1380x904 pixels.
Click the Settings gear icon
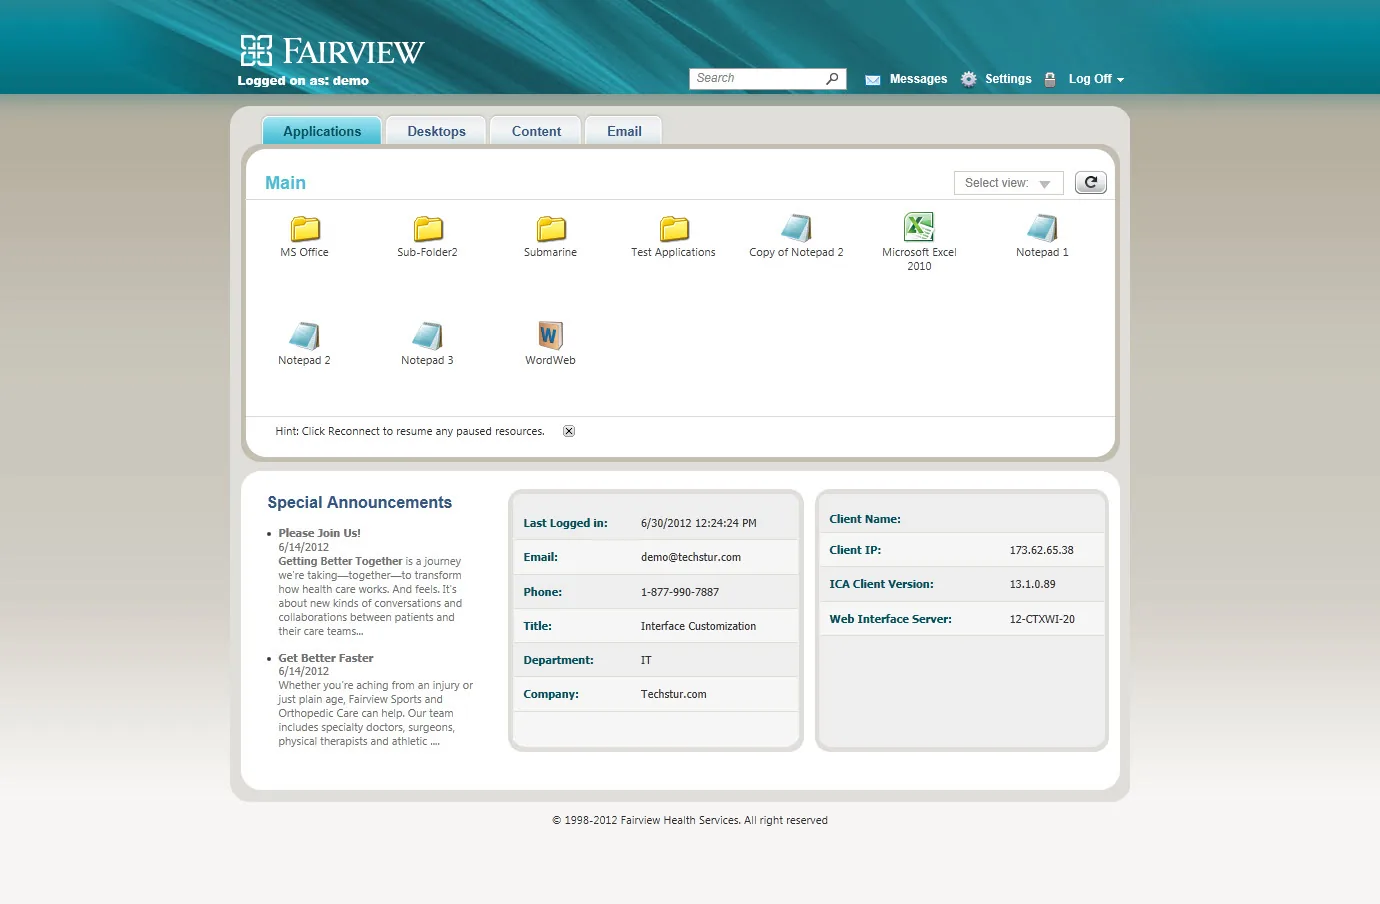(968, 79)
